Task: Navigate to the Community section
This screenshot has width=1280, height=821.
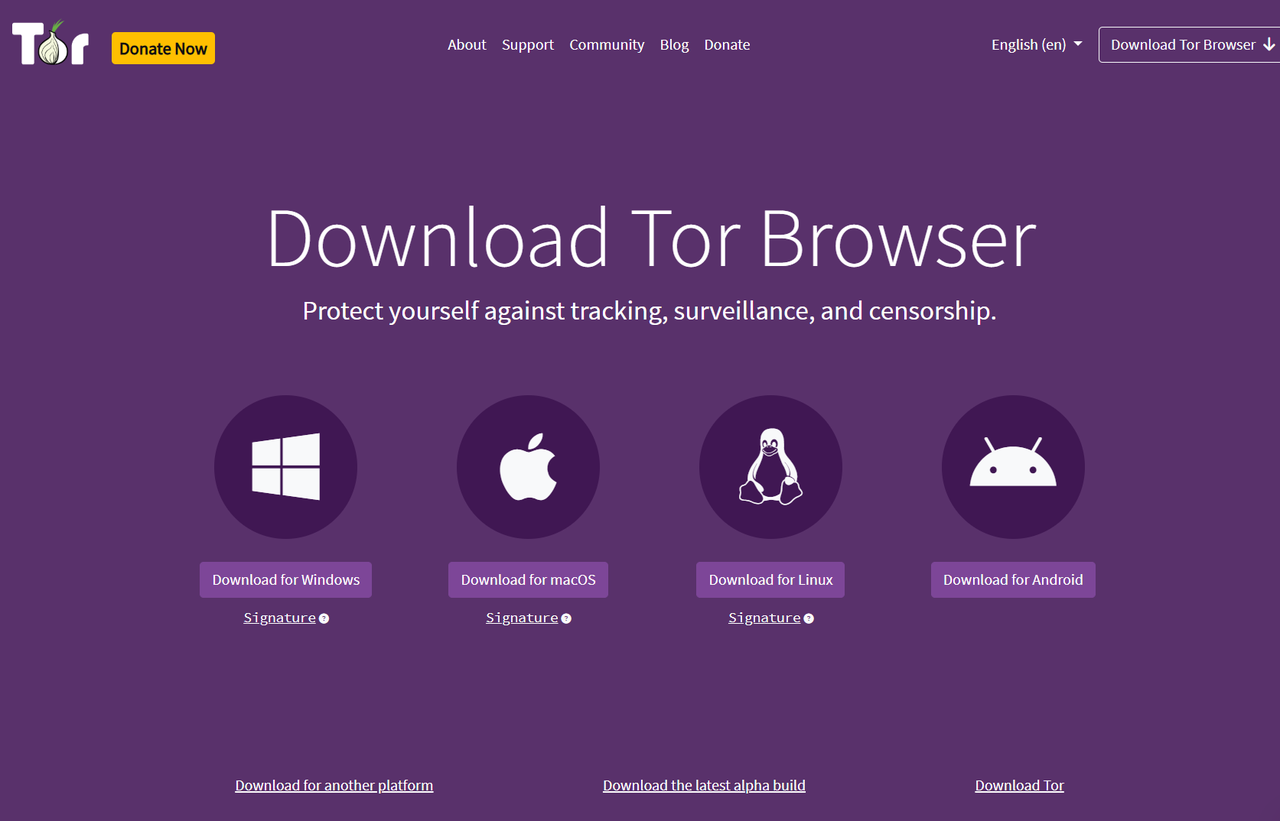Action: tap(606, 44)
